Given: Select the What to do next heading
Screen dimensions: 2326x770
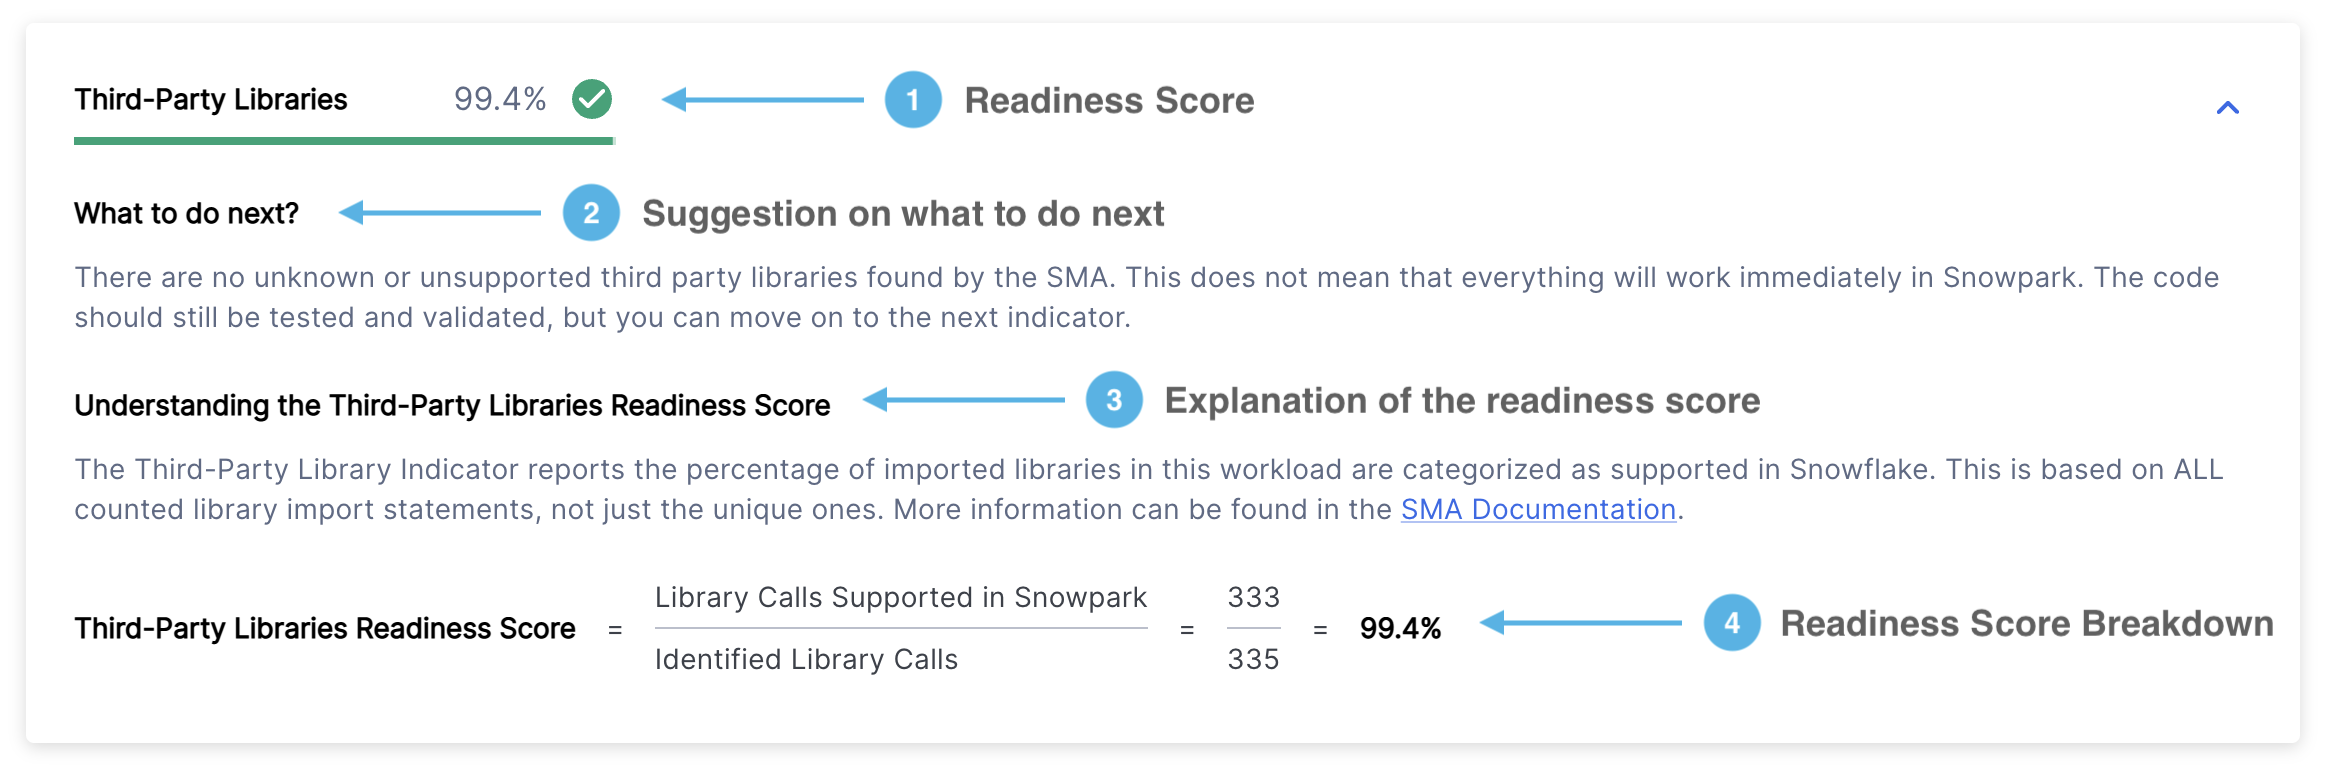Looking at the screenshot, I should (x=186, y=213).
